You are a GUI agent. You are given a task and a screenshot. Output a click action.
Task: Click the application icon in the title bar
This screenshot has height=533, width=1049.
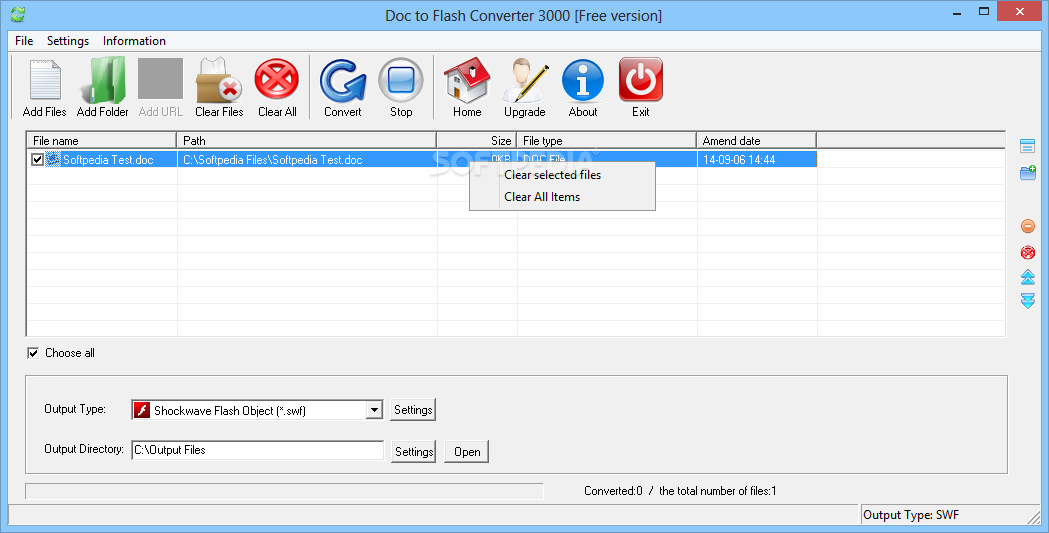pos(18,13)
